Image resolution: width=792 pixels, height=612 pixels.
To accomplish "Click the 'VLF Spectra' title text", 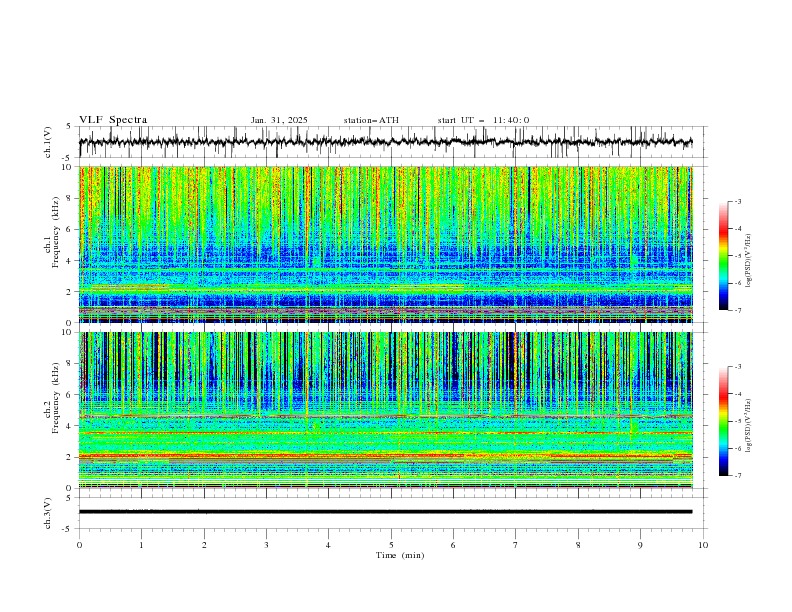I will [113, 120].
